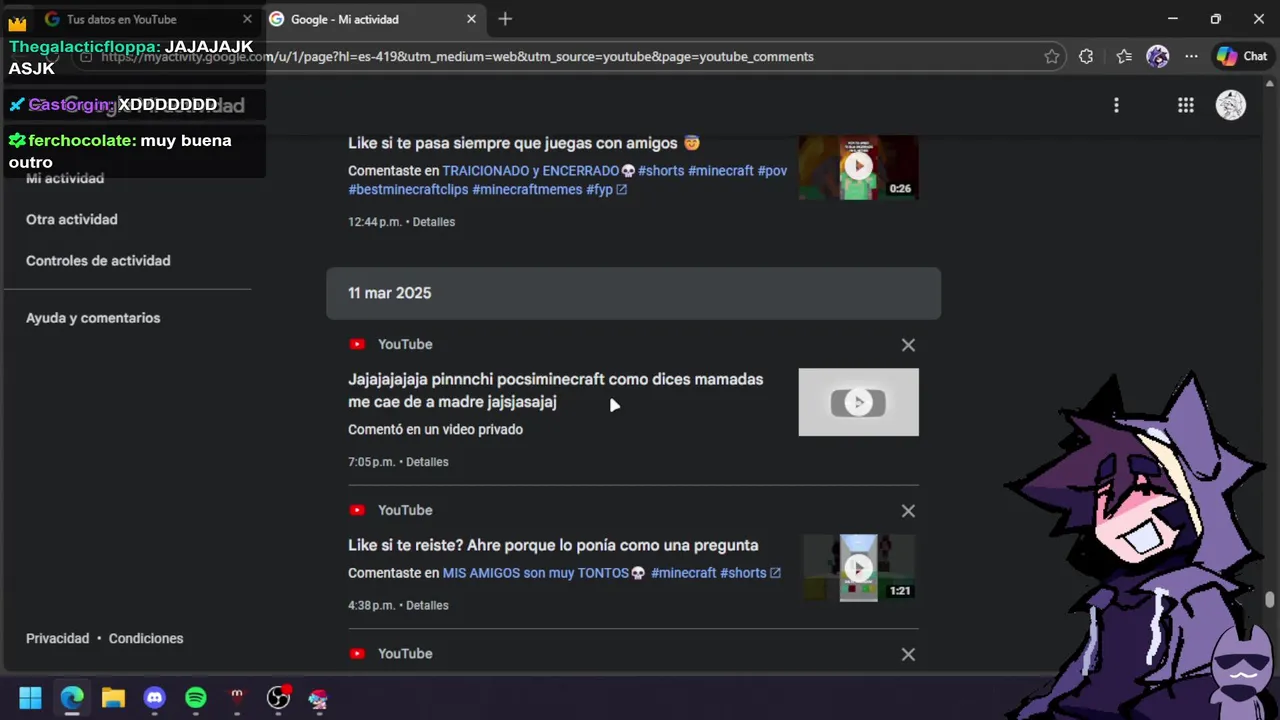1280x720 pixels.
Task: Open Microsoft Edge from the taskbar
Action: tap(72, 698)
